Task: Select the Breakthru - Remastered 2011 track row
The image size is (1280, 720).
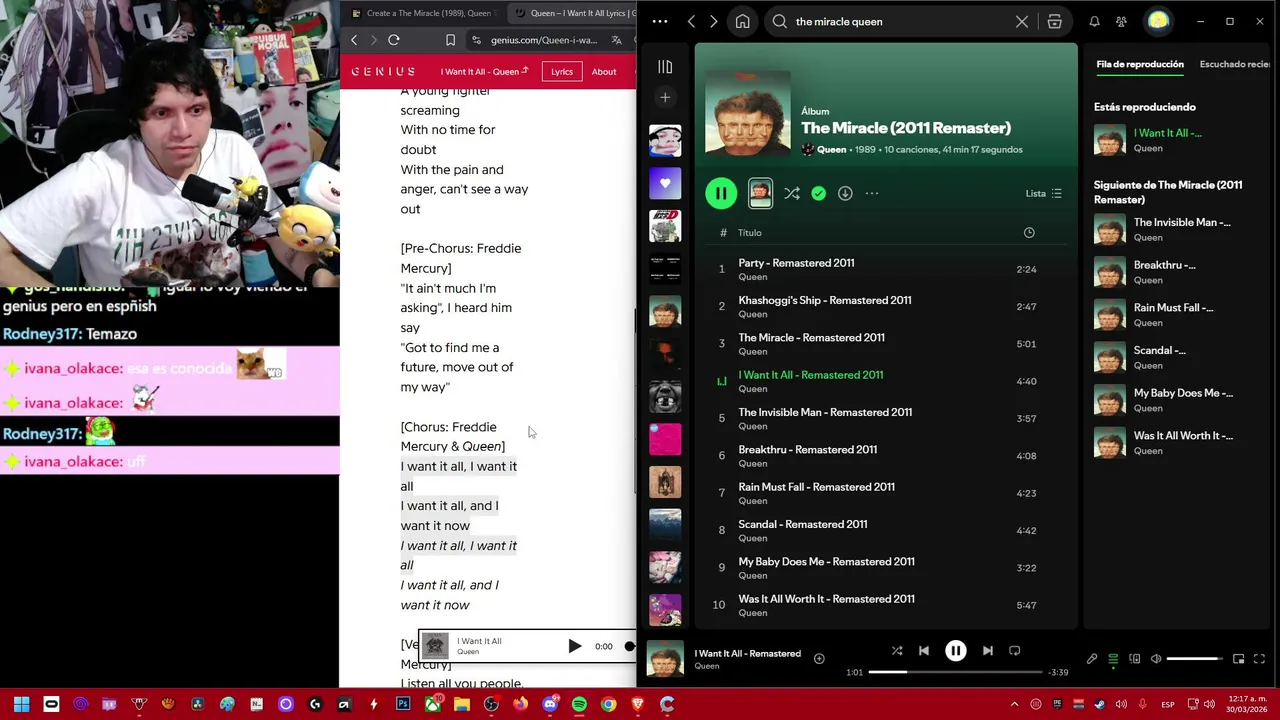Action: [x=887, y=456]
